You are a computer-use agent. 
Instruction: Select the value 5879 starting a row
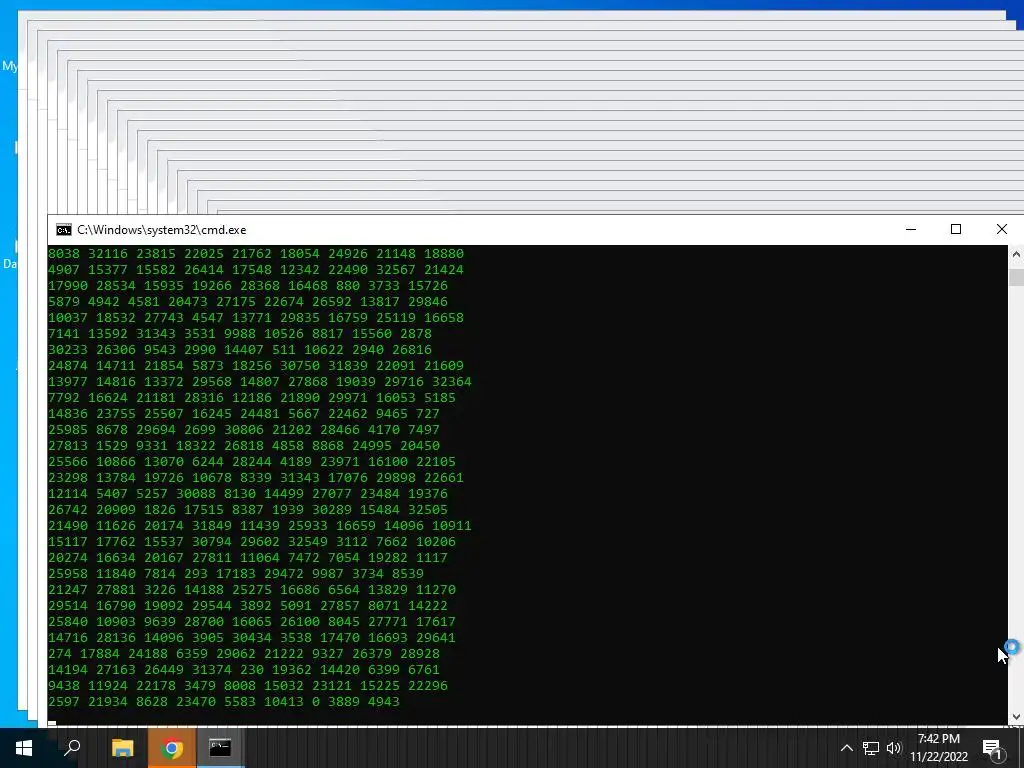(x=63, y=301)
